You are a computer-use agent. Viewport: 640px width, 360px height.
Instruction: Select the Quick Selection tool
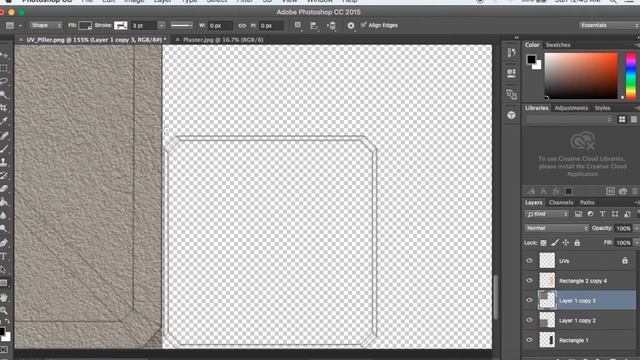(x=4, y=95)
